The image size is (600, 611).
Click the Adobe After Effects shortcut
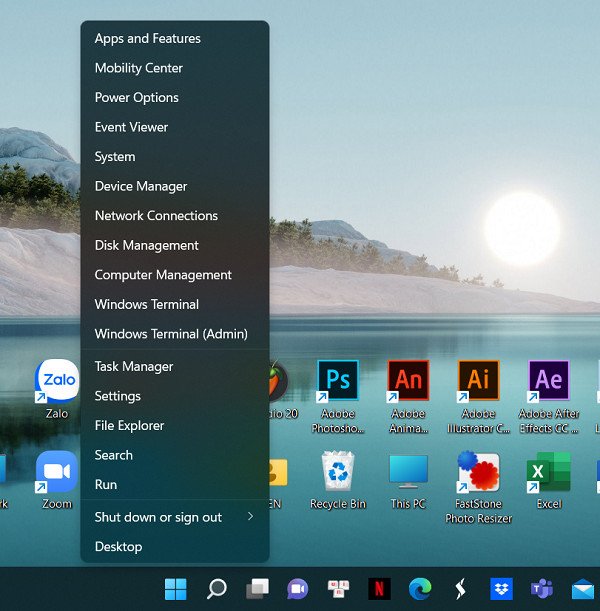pyautogui.click(x=549, y=381)
